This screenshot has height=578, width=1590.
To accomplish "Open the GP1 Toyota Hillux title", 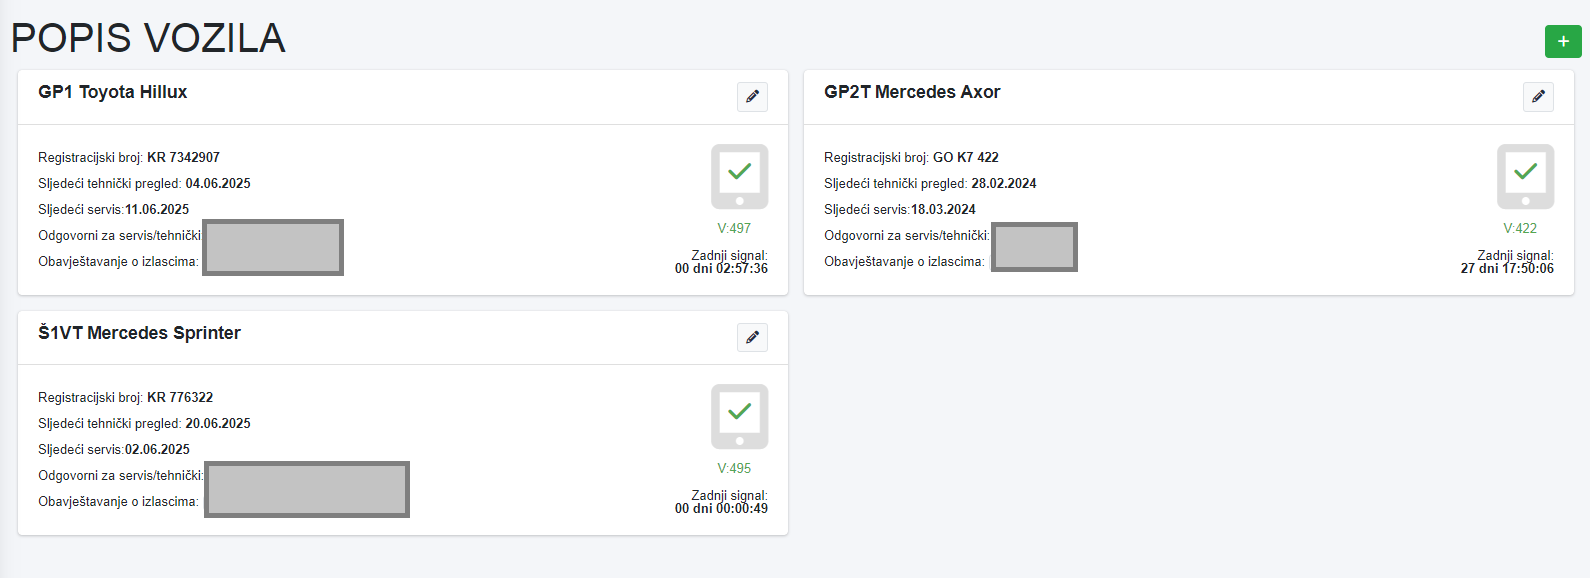I will pyautogui.click(x=113, y=92).
